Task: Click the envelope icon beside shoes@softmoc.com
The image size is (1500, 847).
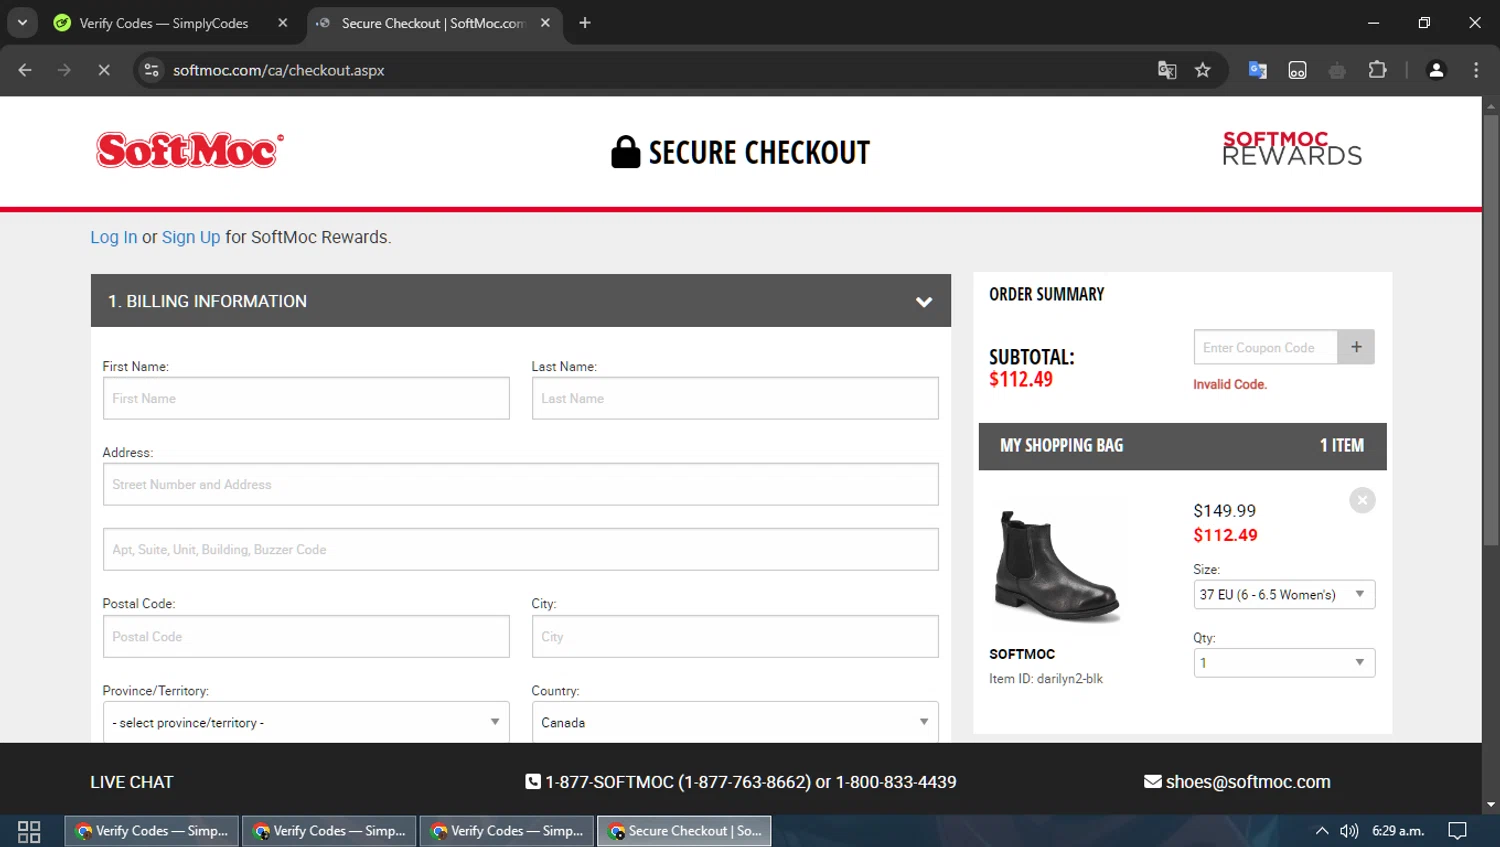Action: tap(1153, 782)
